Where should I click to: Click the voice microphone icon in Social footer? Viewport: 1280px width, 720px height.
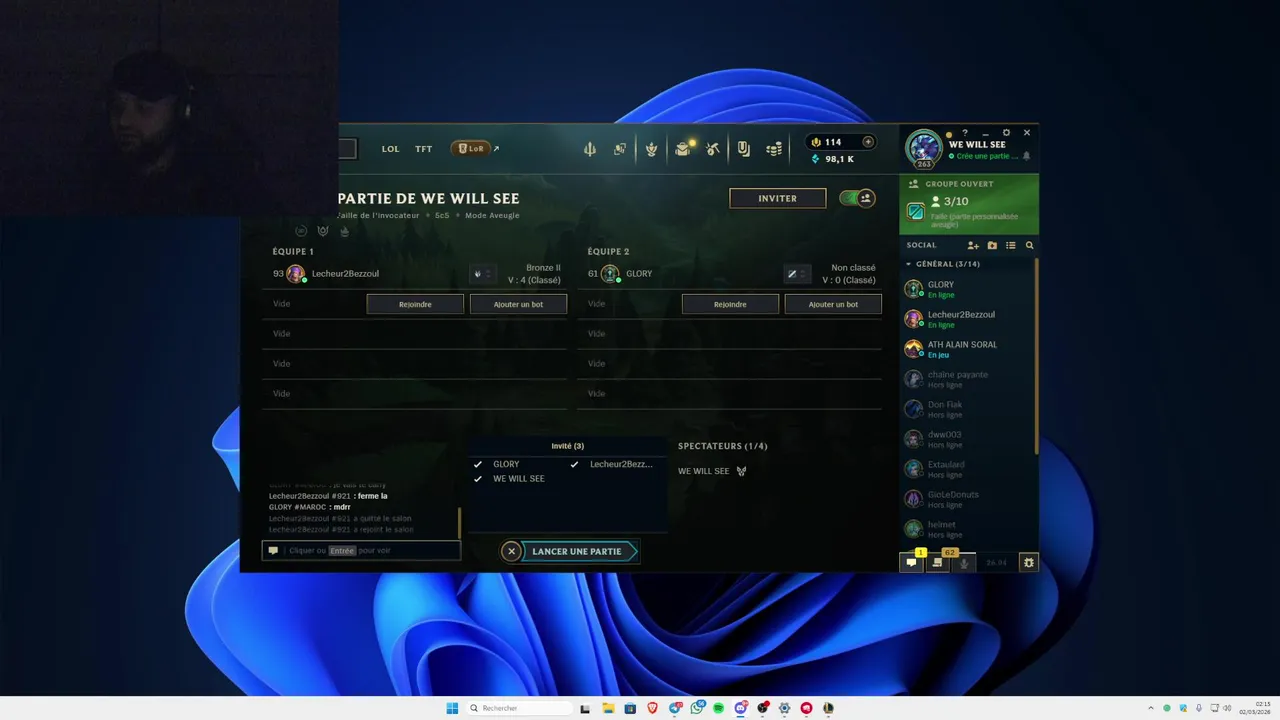pos(964,563)
